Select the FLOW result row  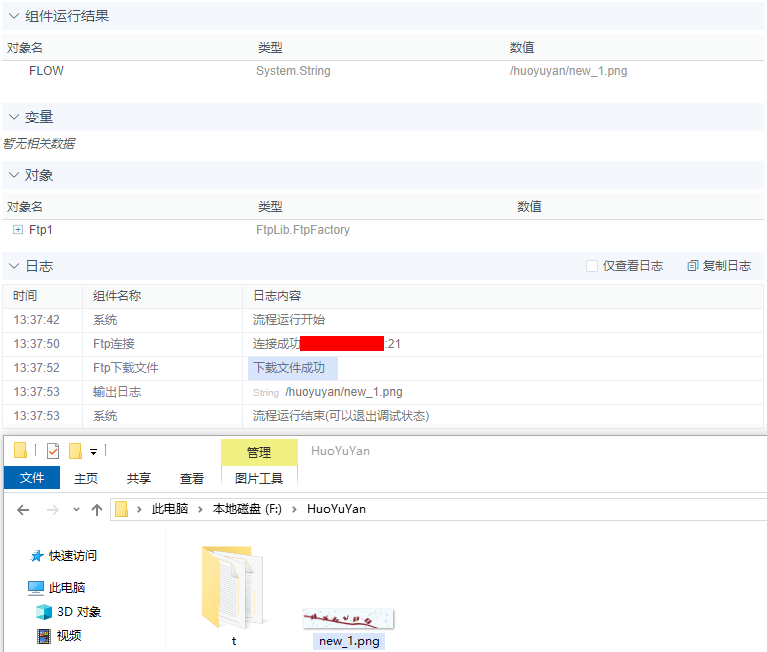coord(383,71)
